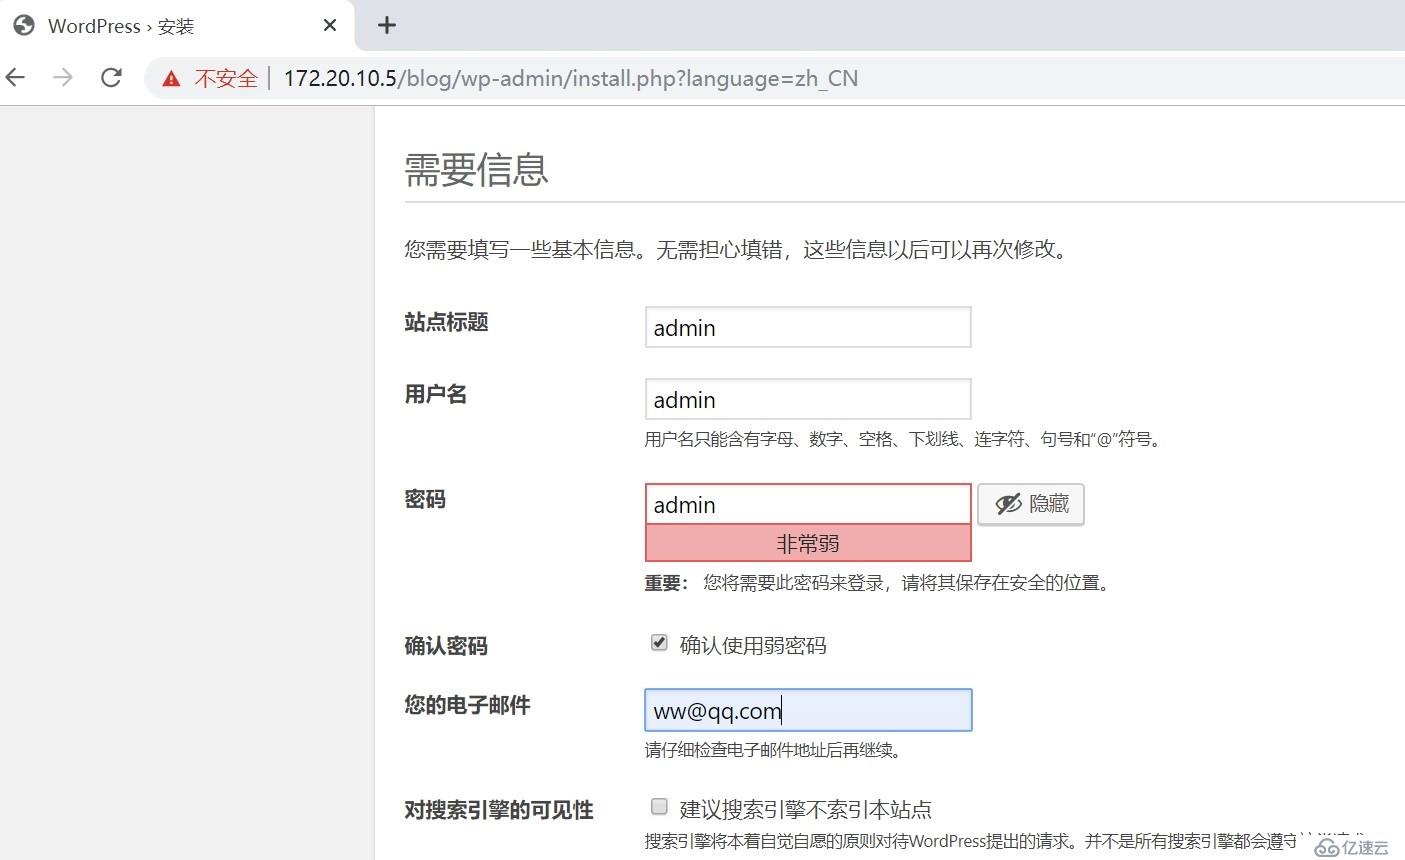Click the 站点标题 label

pyautogui.click(x=446, y=322)
